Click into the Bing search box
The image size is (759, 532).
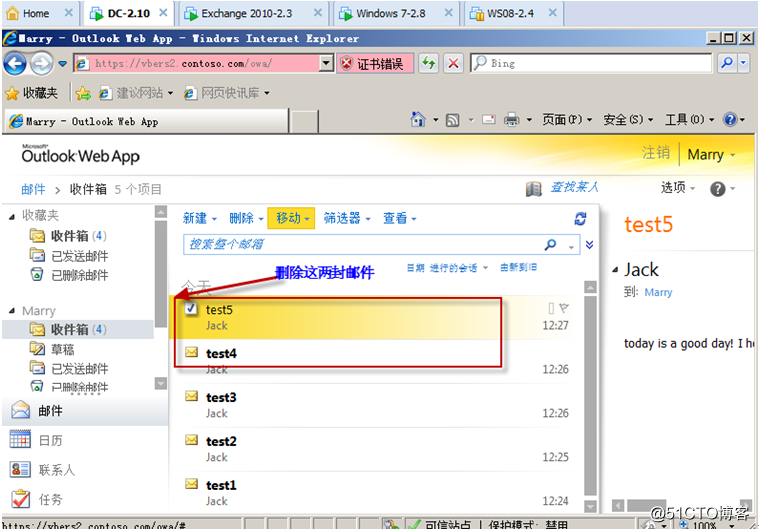591,63
